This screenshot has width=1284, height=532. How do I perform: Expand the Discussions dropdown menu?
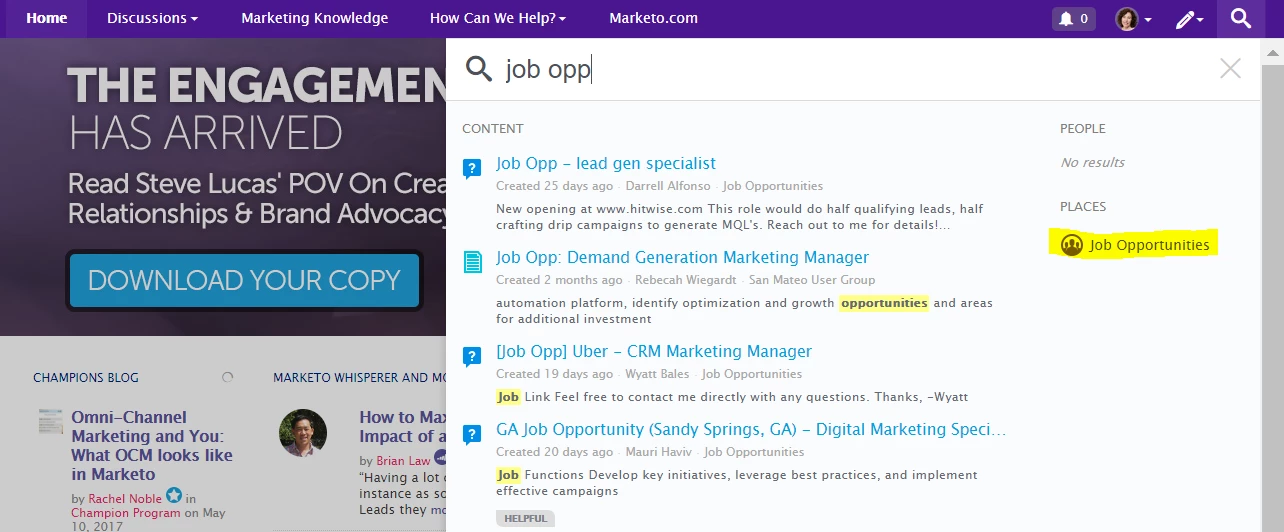point(152,18)
